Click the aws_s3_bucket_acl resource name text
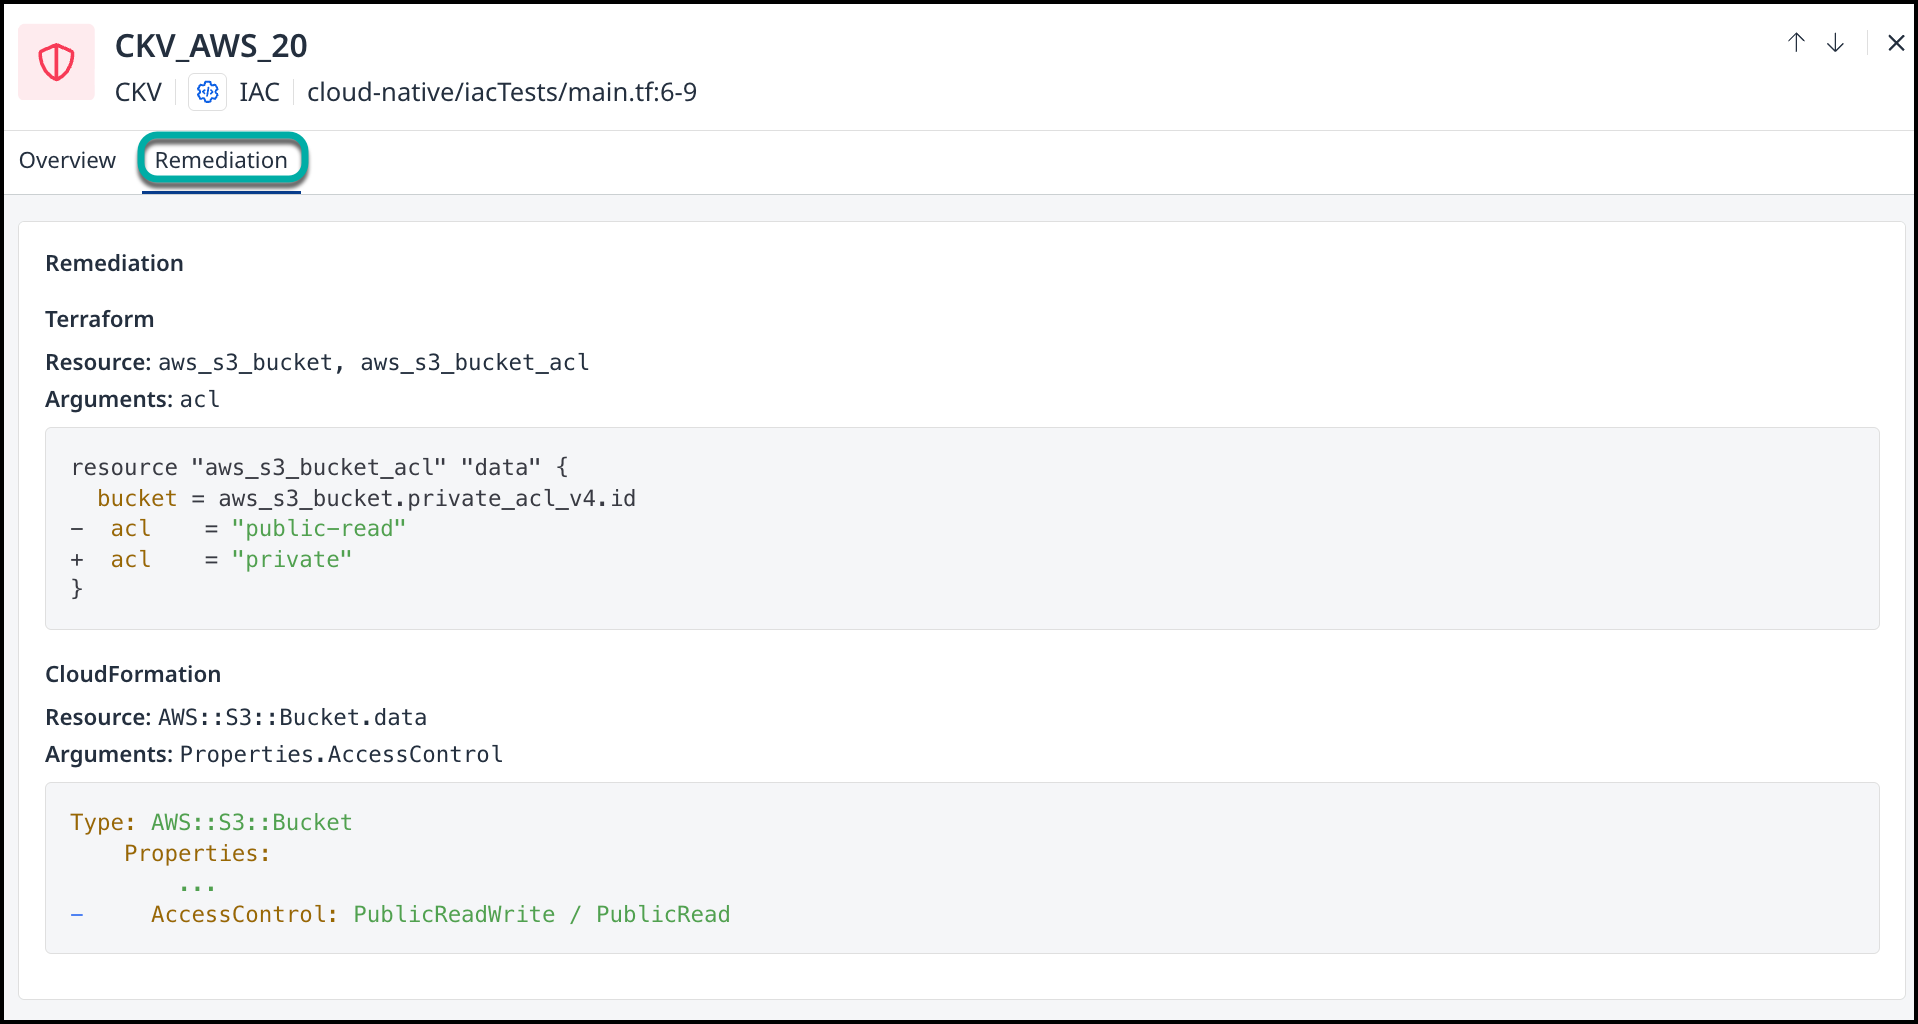This screenshot has height=1024, width=1918. (x=474, y=362)
